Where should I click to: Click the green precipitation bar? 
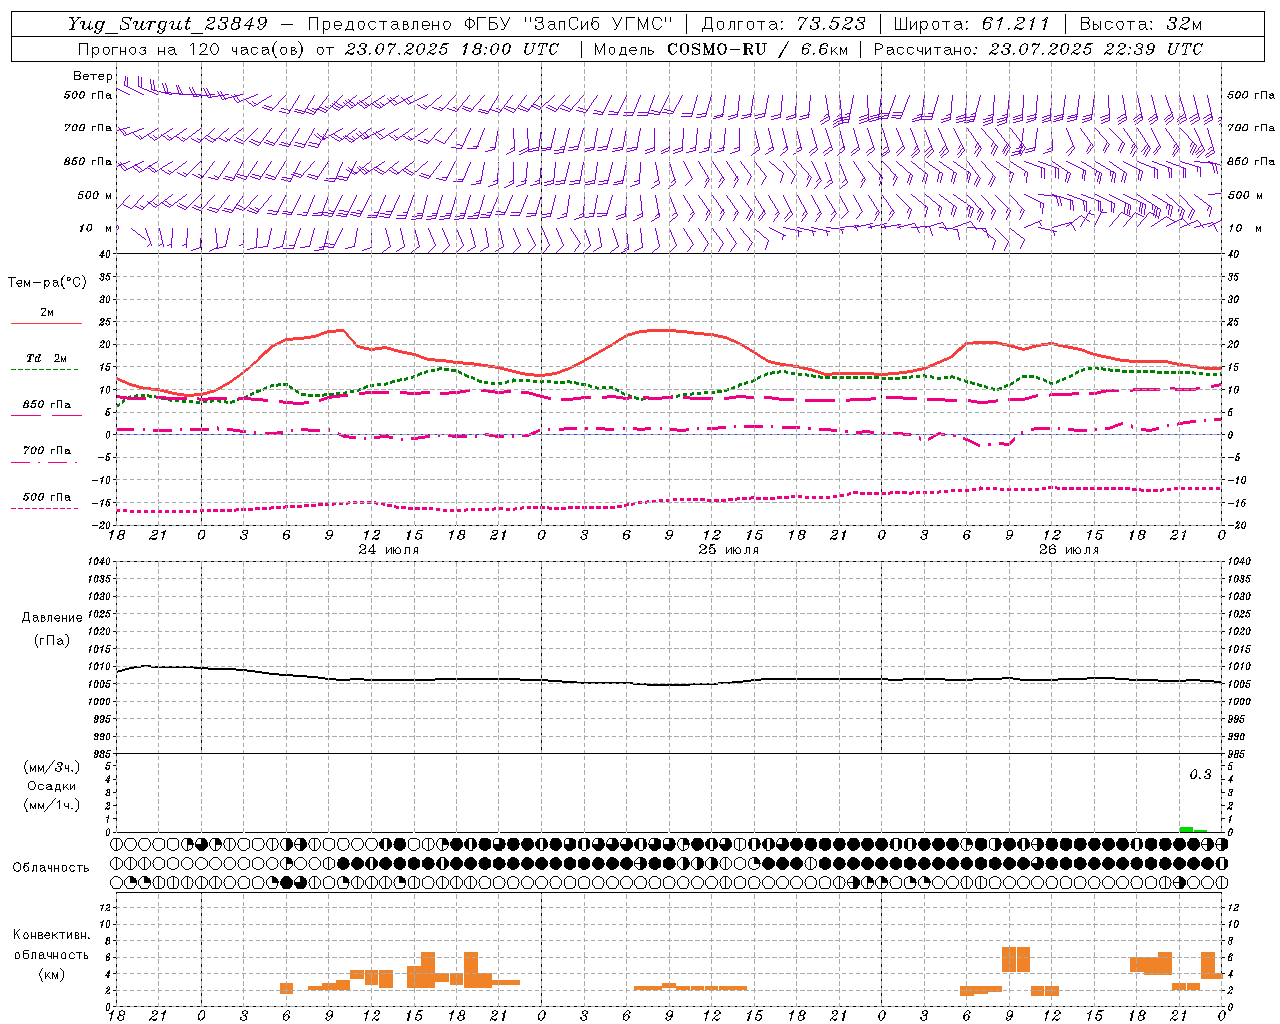coord(1193,829)
